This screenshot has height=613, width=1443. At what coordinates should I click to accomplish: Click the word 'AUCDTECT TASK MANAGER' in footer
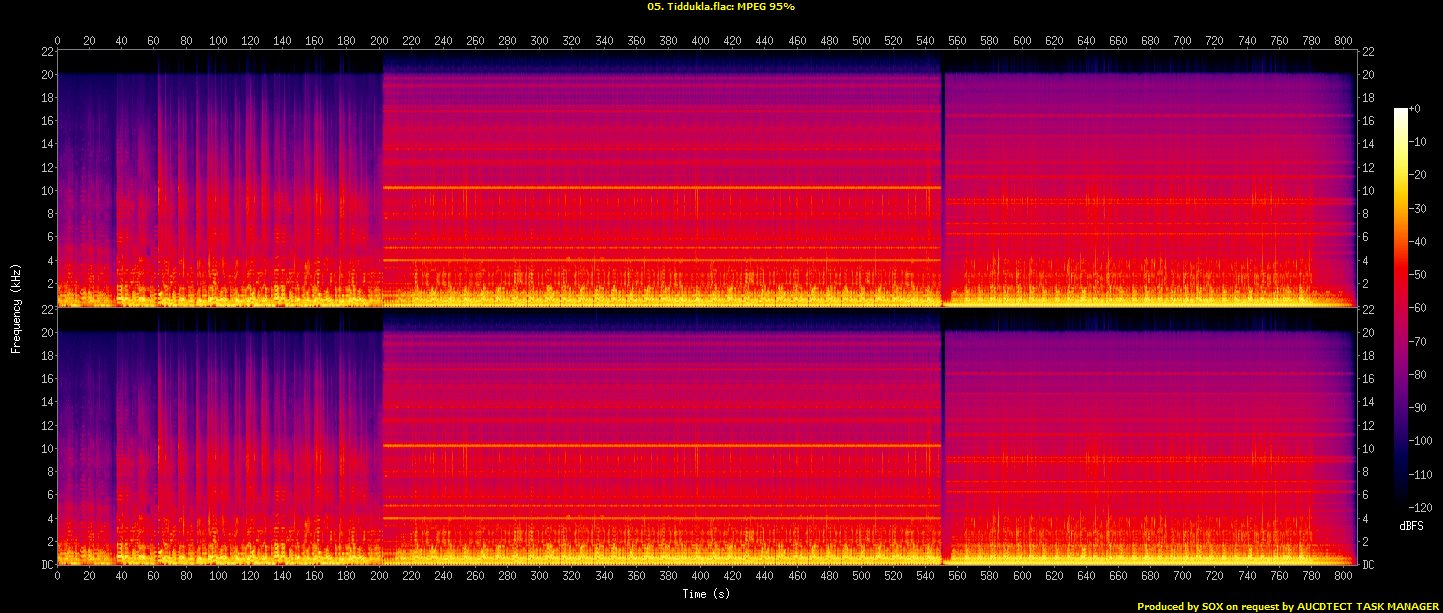click(x=1360, y=606)
